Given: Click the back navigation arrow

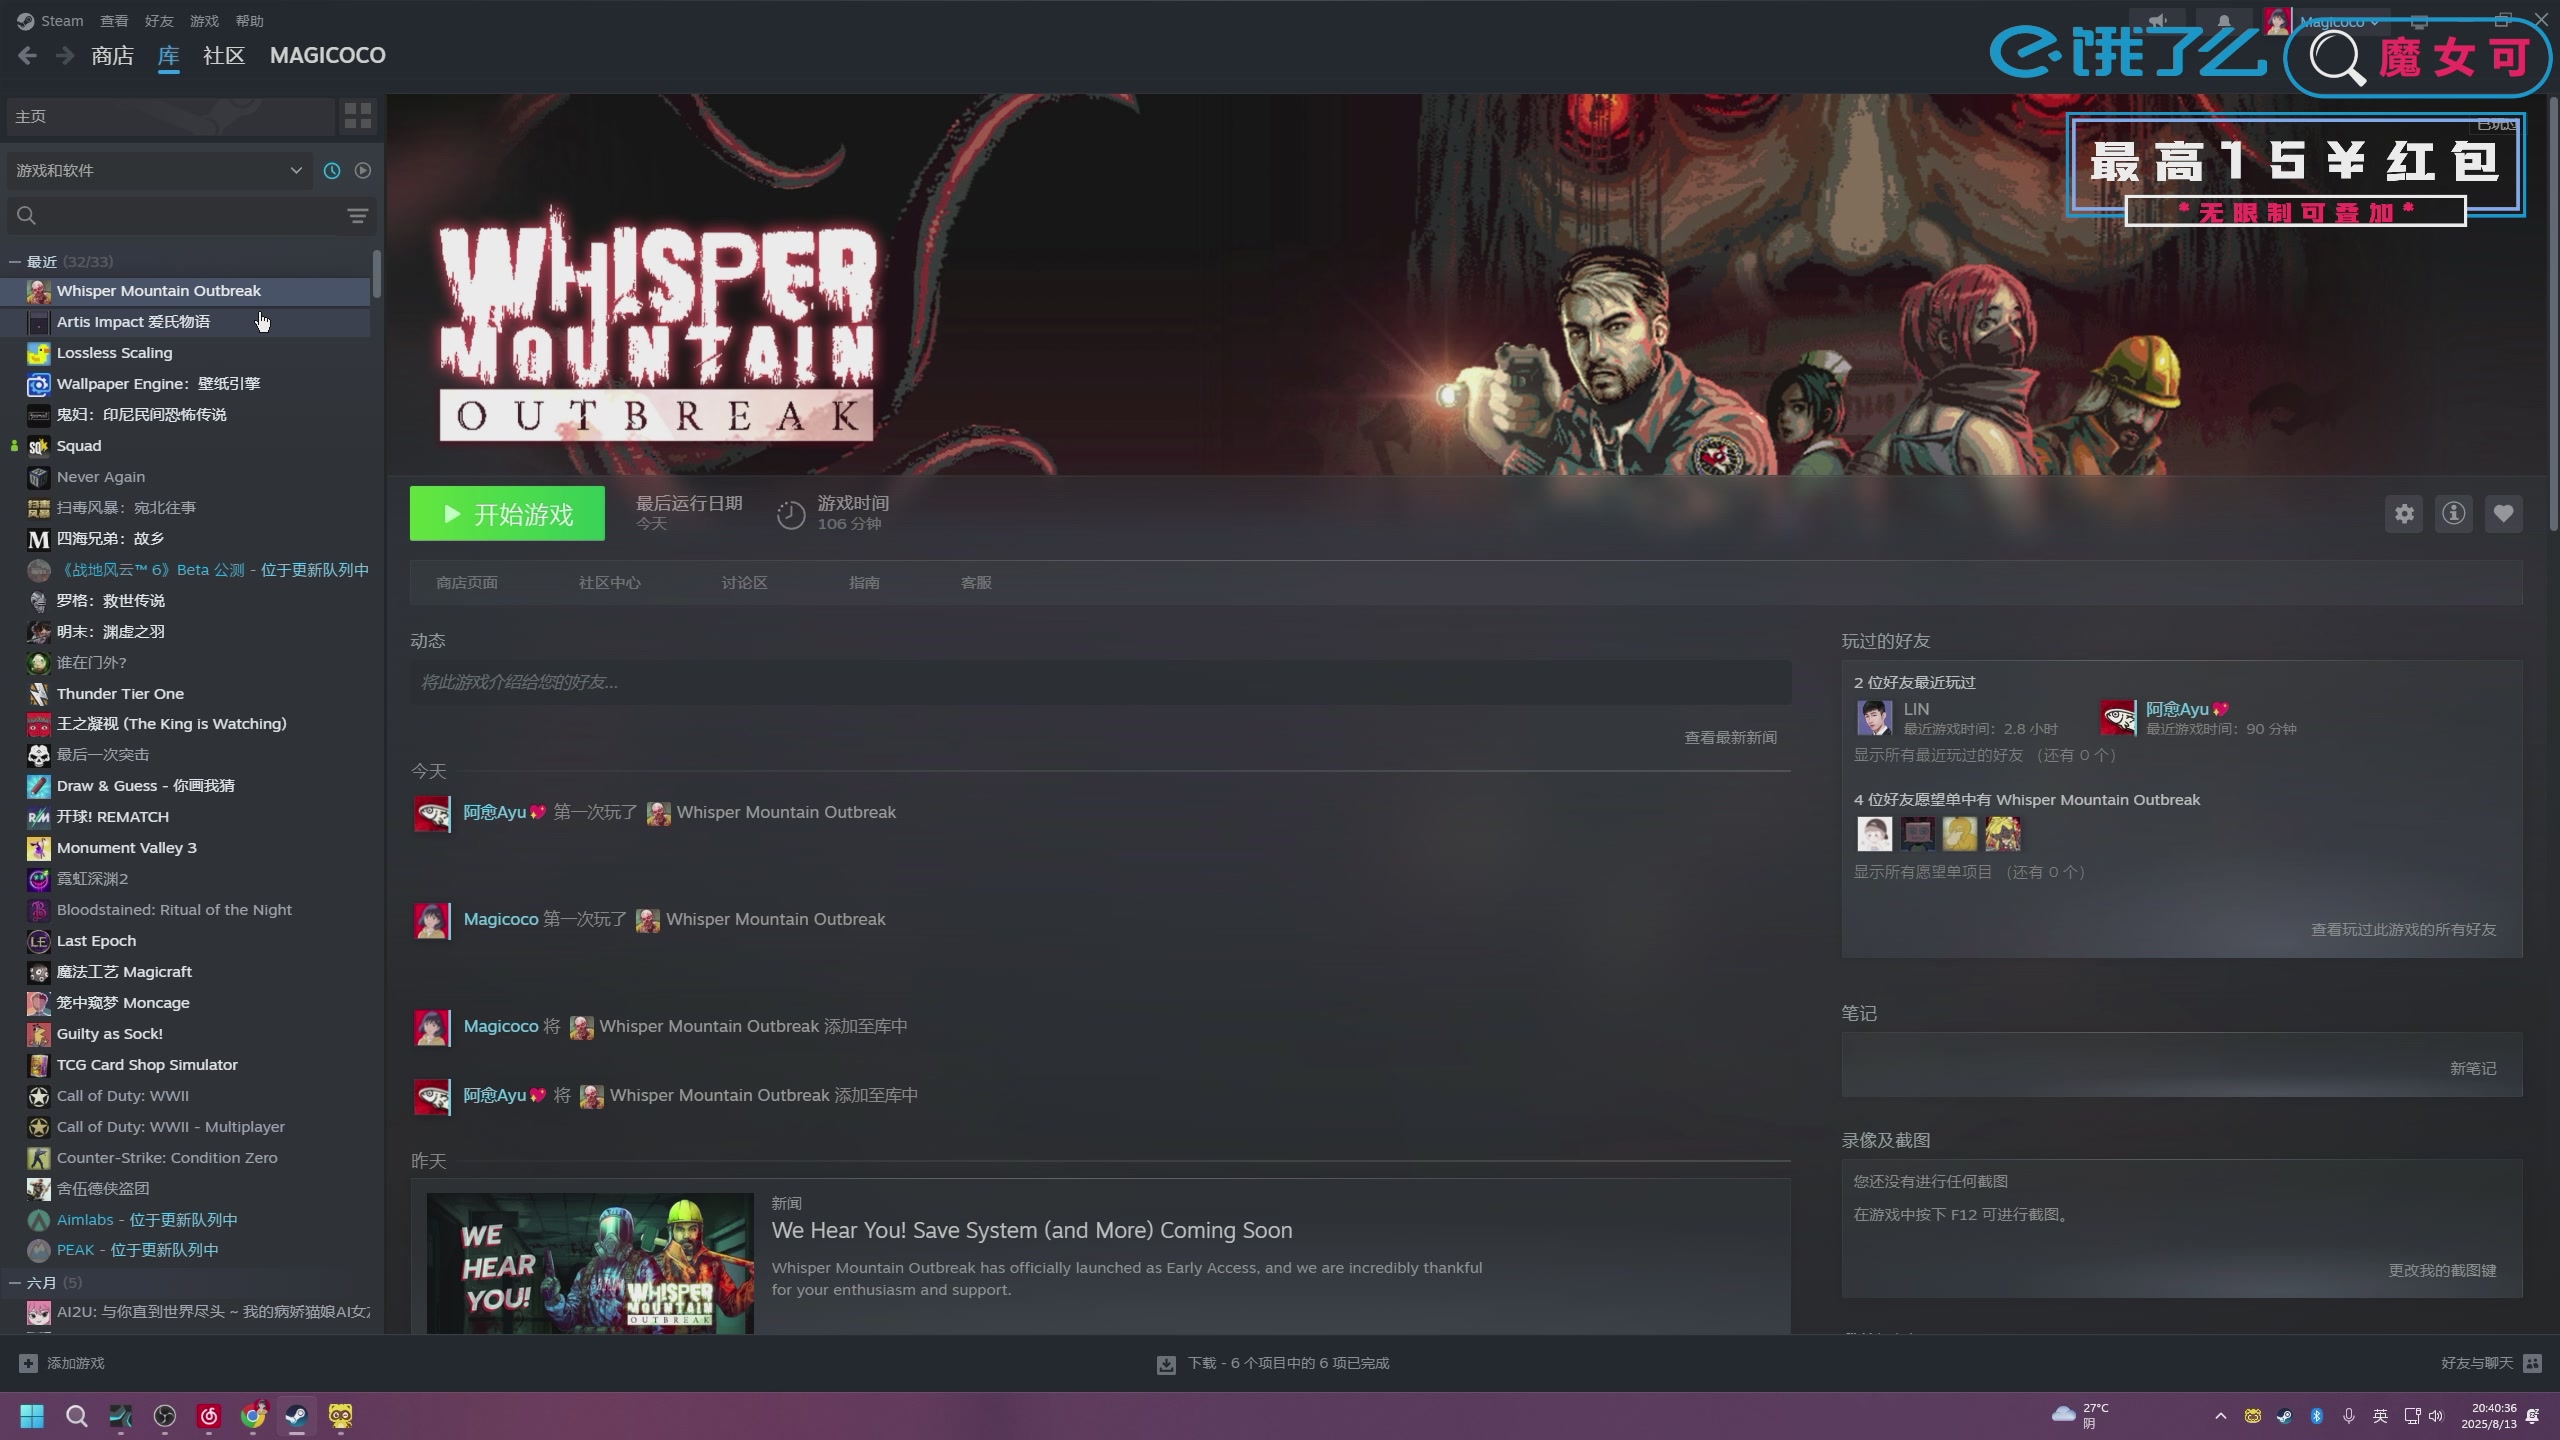Looking at the screenshot, I should click(27, 56).
